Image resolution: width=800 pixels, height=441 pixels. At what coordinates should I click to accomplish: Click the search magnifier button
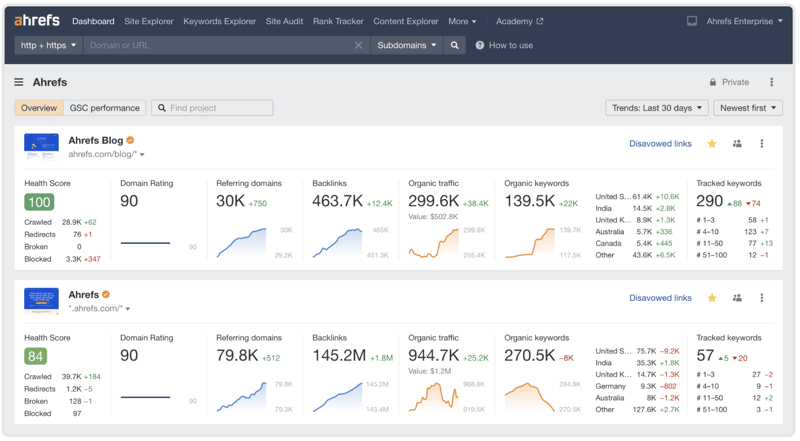[x=455, y=45]
